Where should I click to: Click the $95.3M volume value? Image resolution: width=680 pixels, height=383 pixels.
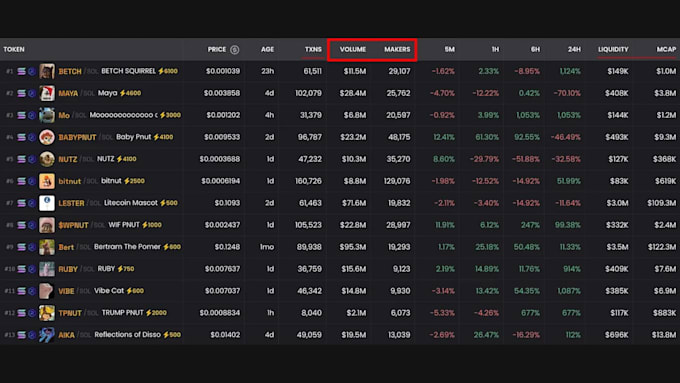coord(353,247)
